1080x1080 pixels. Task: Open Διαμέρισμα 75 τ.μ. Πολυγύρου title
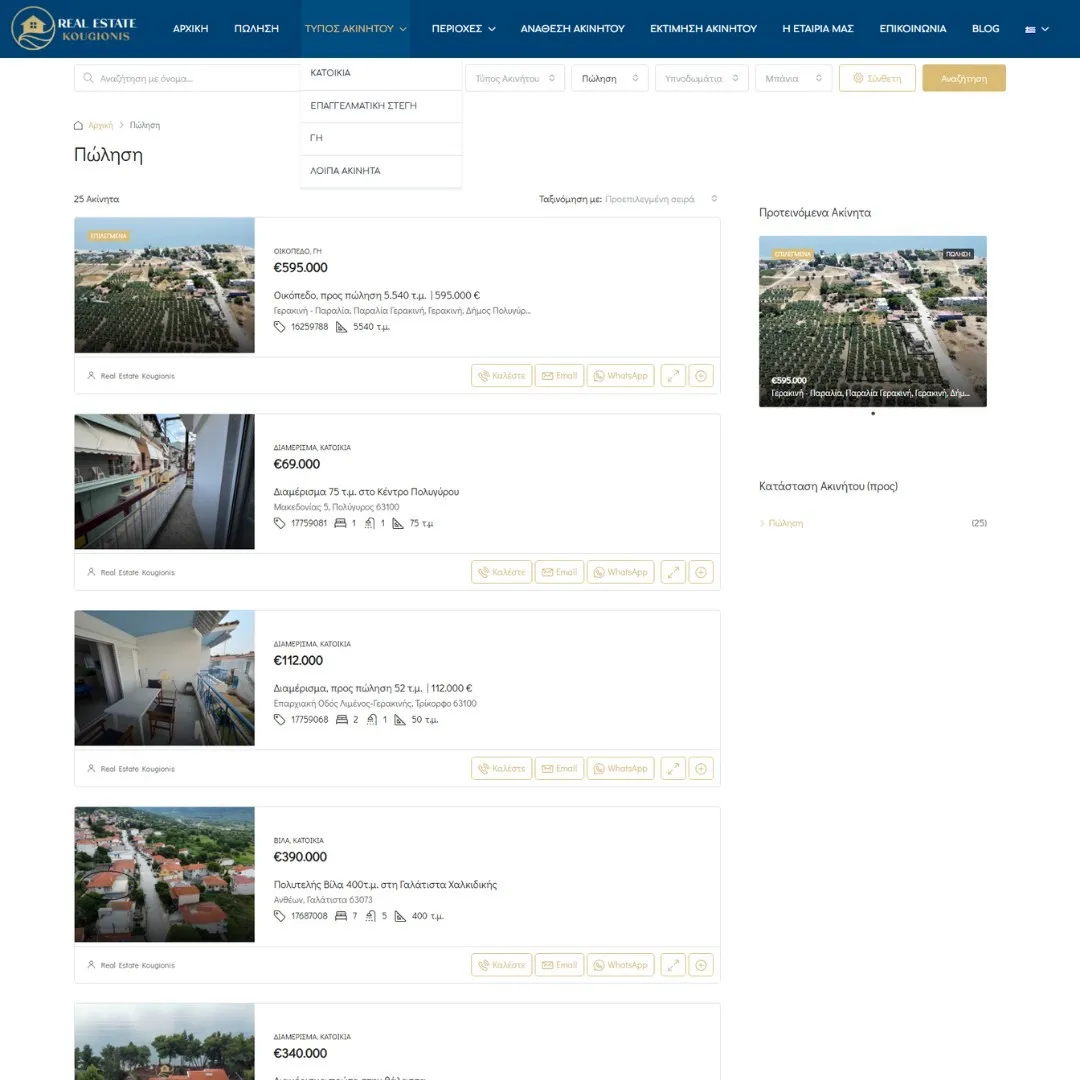tap(366, 492)
